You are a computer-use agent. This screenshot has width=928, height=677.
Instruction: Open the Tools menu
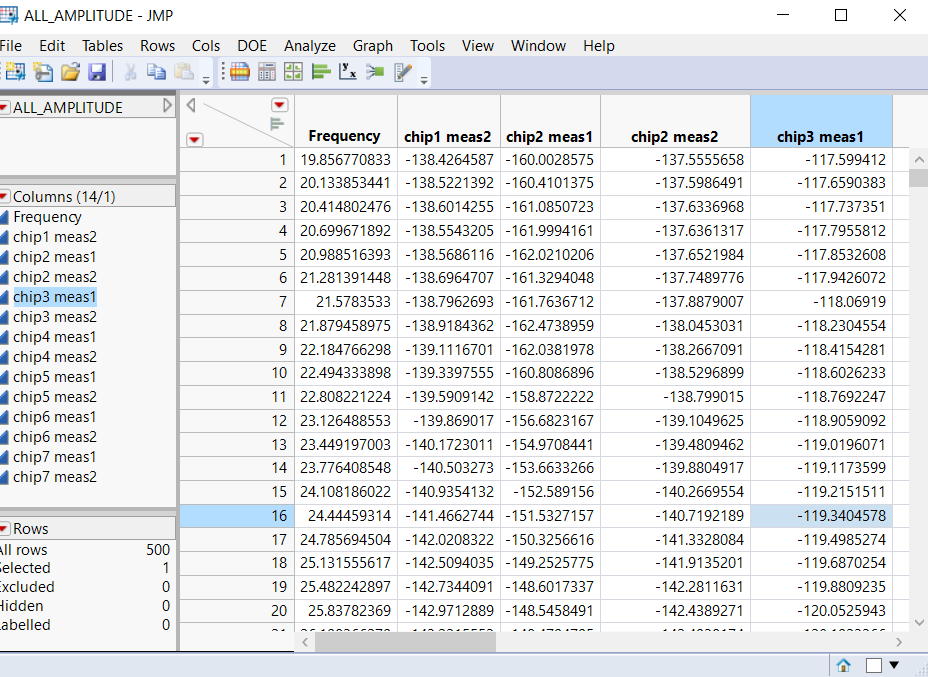tap(427, 46)
